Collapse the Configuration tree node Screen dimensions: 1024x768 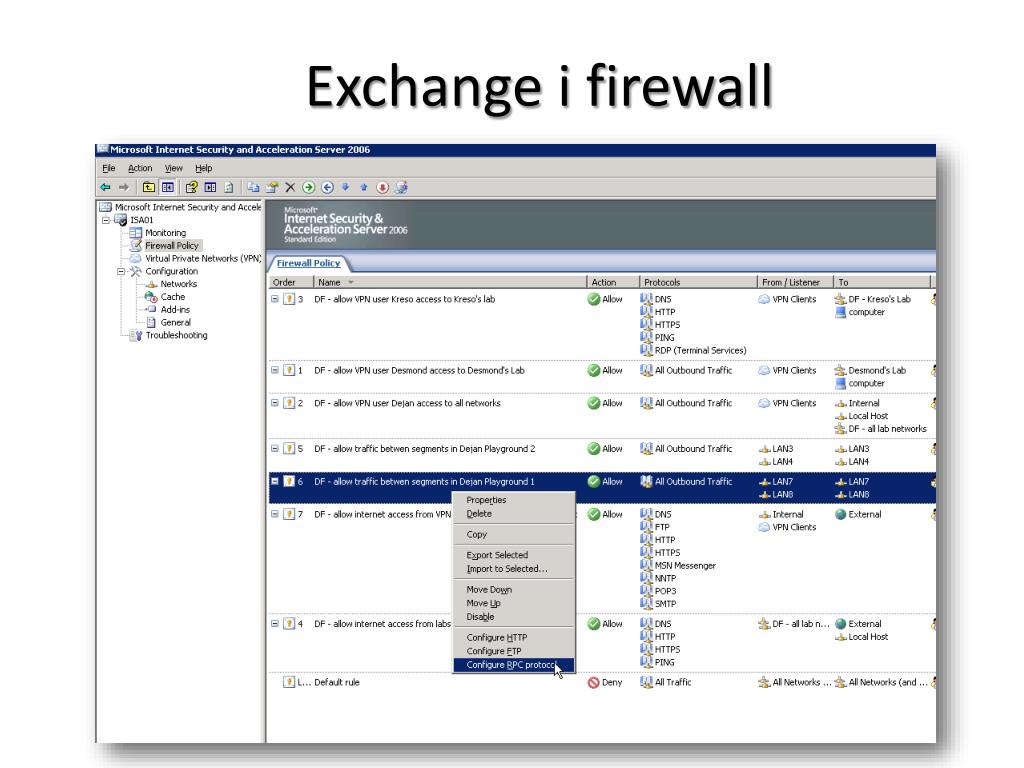pos(121,271)
